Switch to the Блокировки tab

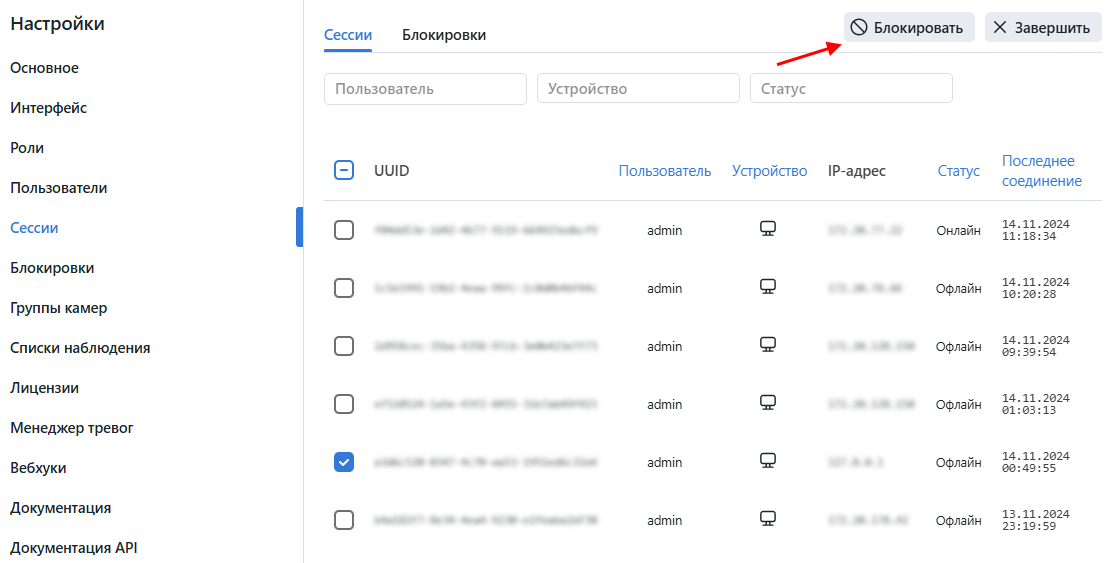pos(444,35)
